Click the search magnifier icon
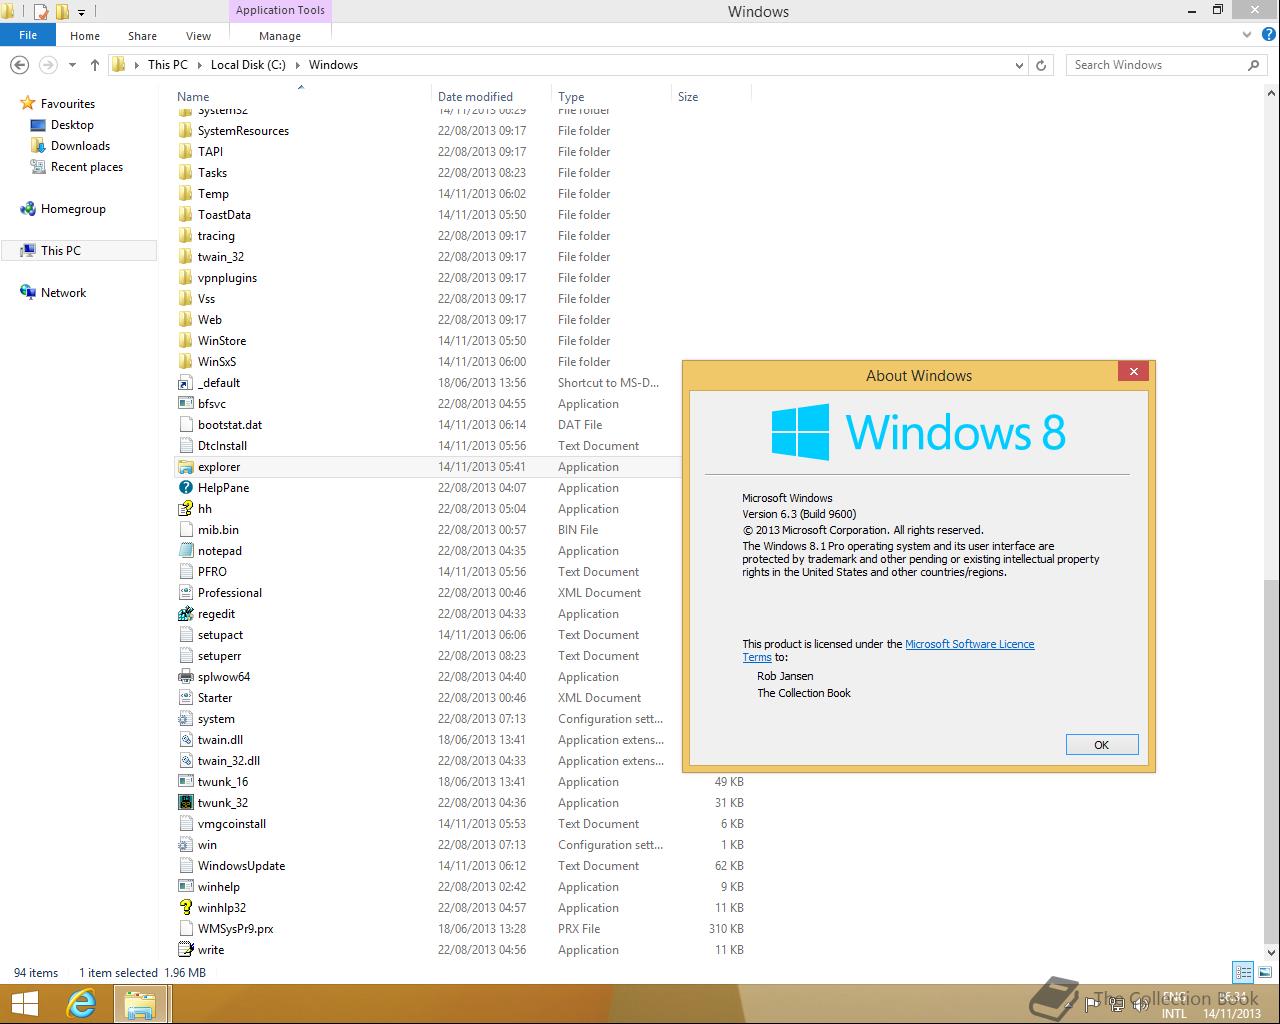1280x1024 pixels. click(x=1253, y=65)
